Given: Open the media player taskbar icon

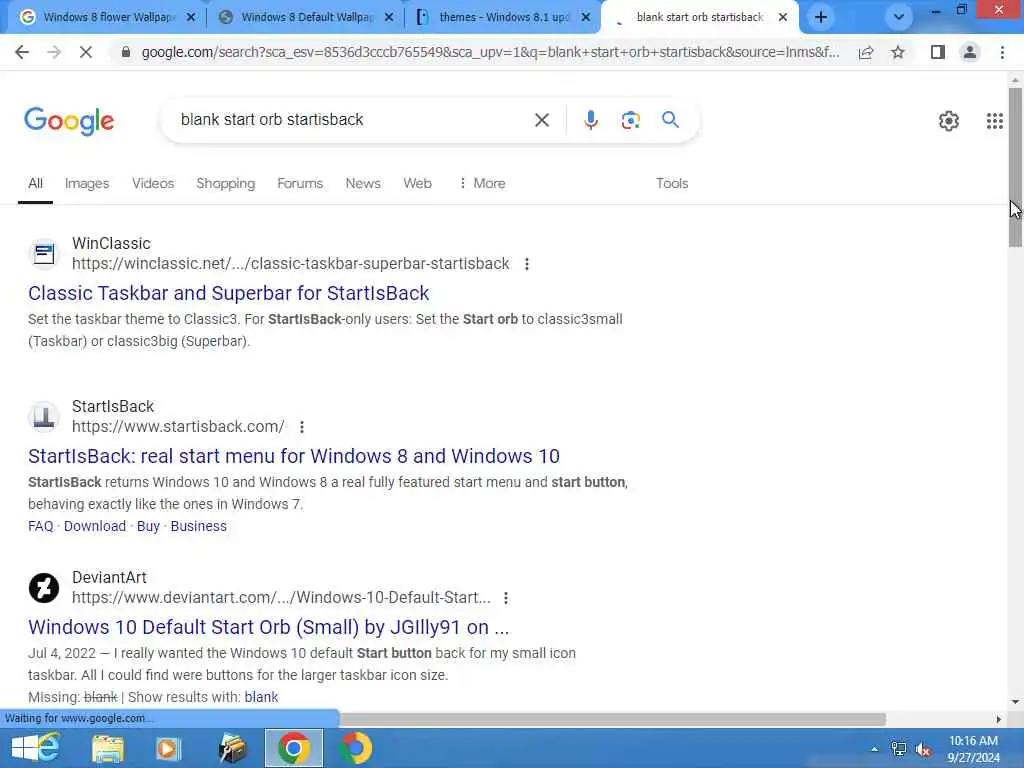Looking at the screenshot, I should coord(168,748).
